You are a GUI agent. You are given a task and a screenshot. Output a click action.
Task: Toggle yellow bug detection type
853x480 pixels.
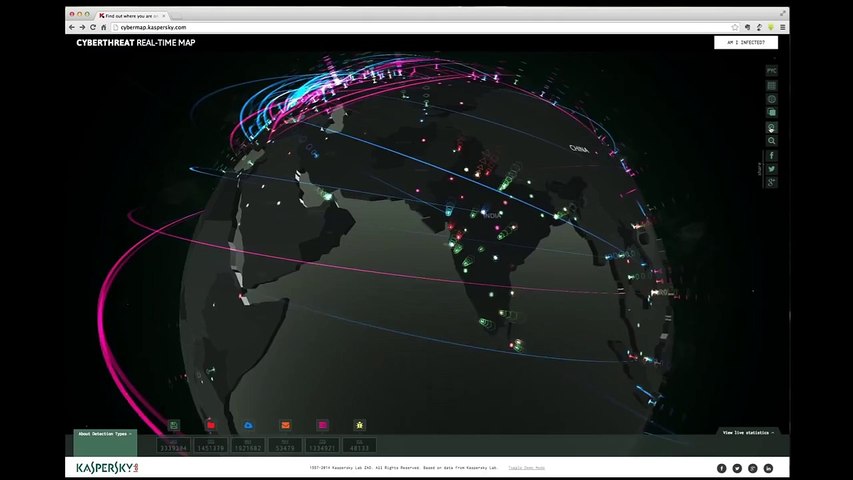pyautogui.click(x=360, y=425)
